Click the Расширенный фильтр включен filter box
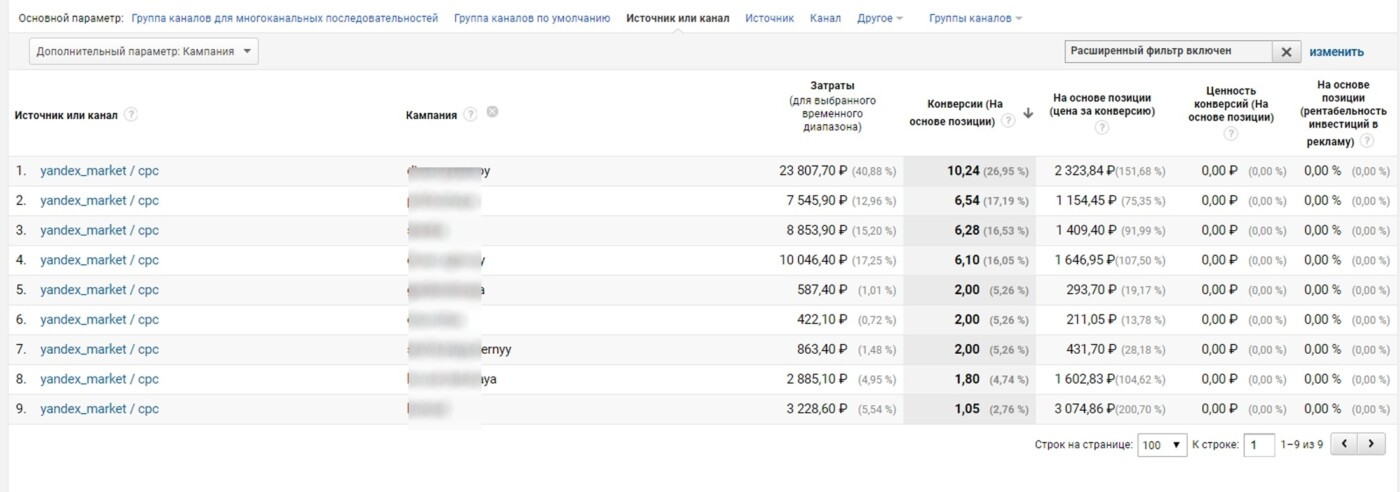 pyautogui.click(x=1169, y=52)
